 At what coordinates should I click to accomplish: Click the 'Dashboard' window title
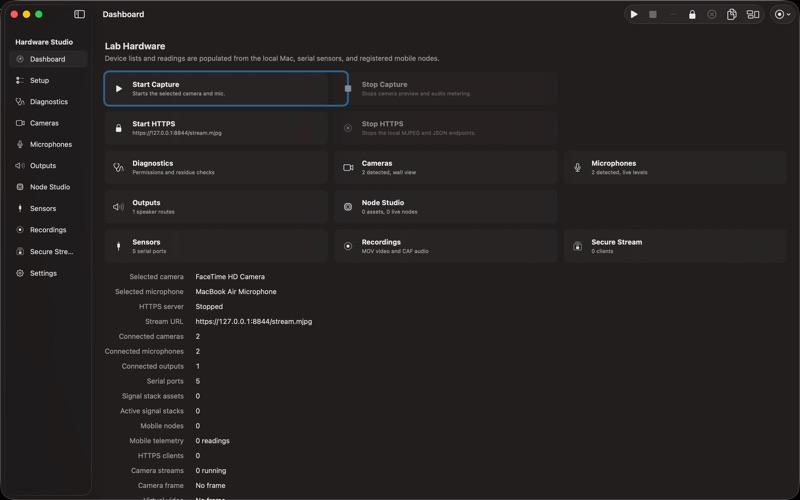123,14
